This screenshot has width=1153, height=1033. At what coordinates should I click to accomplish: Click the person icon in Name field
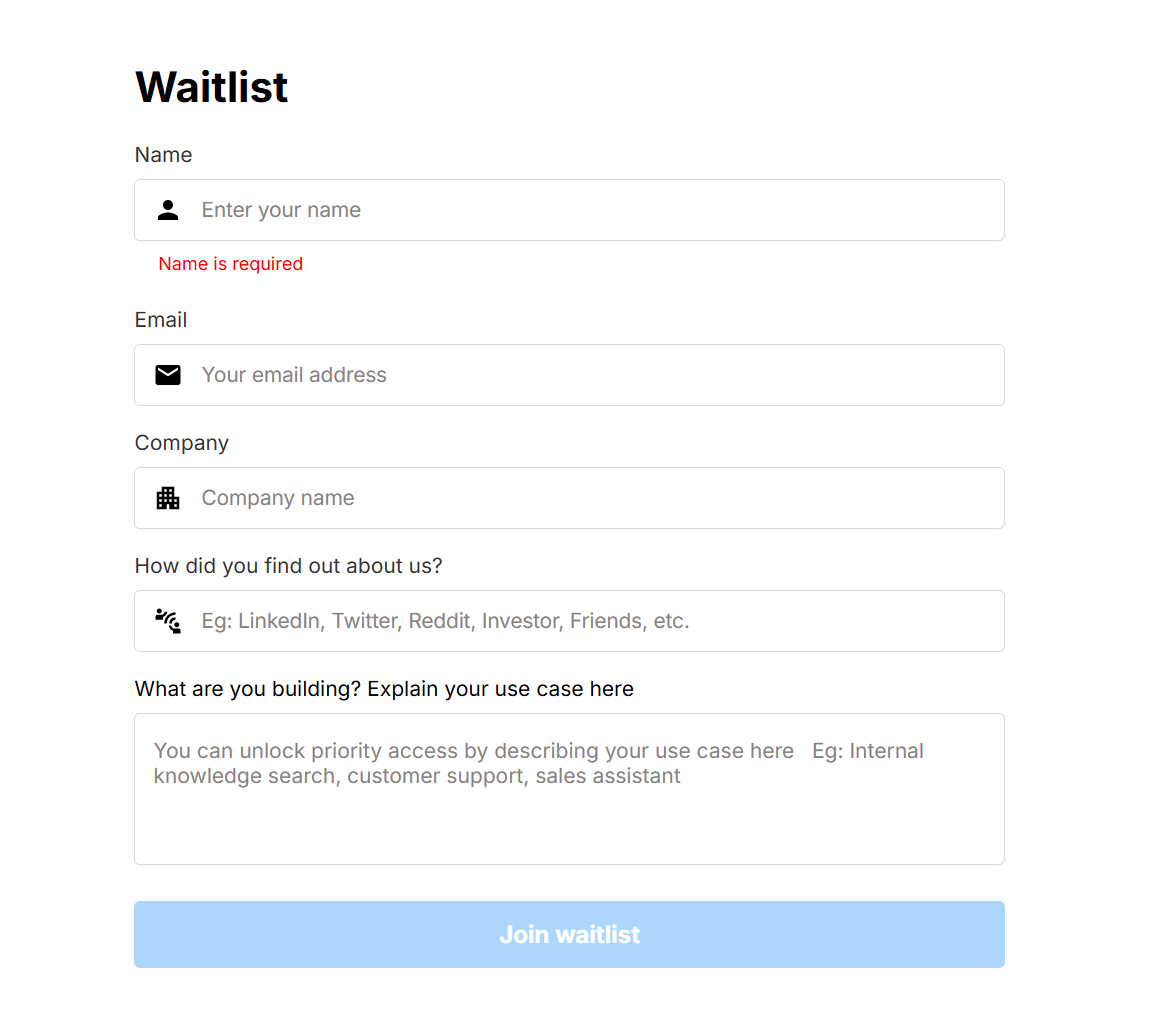(x=168, y=210)
